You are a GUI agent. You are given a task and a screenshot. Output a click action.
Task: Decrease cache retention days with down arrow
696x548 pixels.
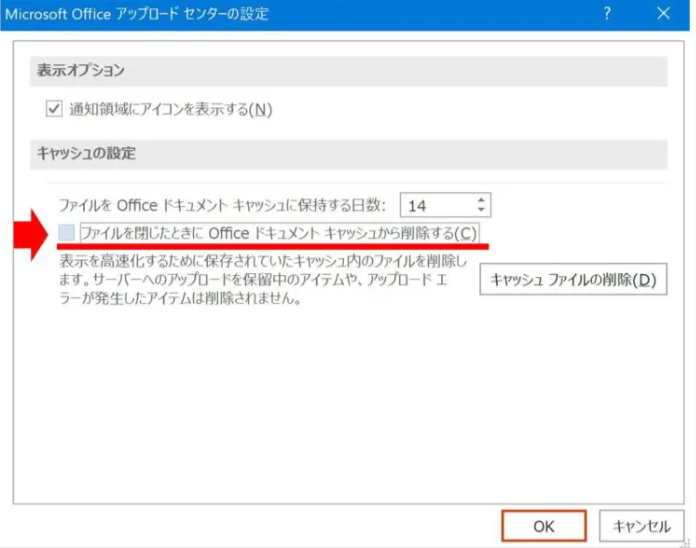[481, 209]
